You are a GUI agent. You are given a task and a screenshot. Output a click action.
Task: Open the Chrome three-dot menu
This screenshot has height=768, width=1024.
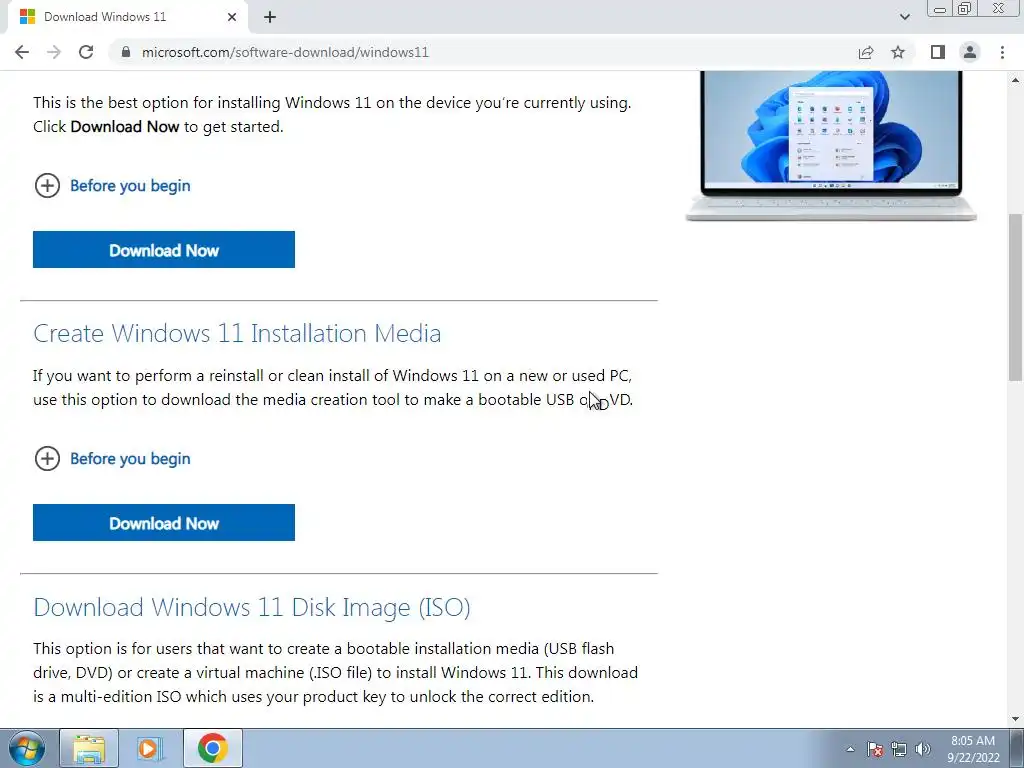click(x=1002, y=52)
